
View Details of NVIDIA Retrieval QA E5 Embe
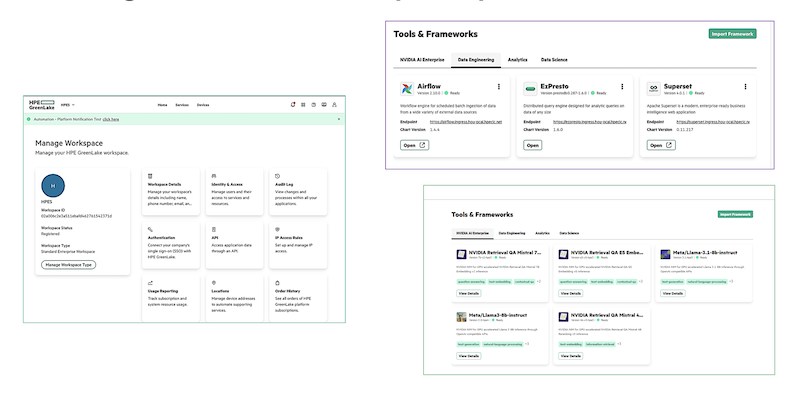point(571,293)
